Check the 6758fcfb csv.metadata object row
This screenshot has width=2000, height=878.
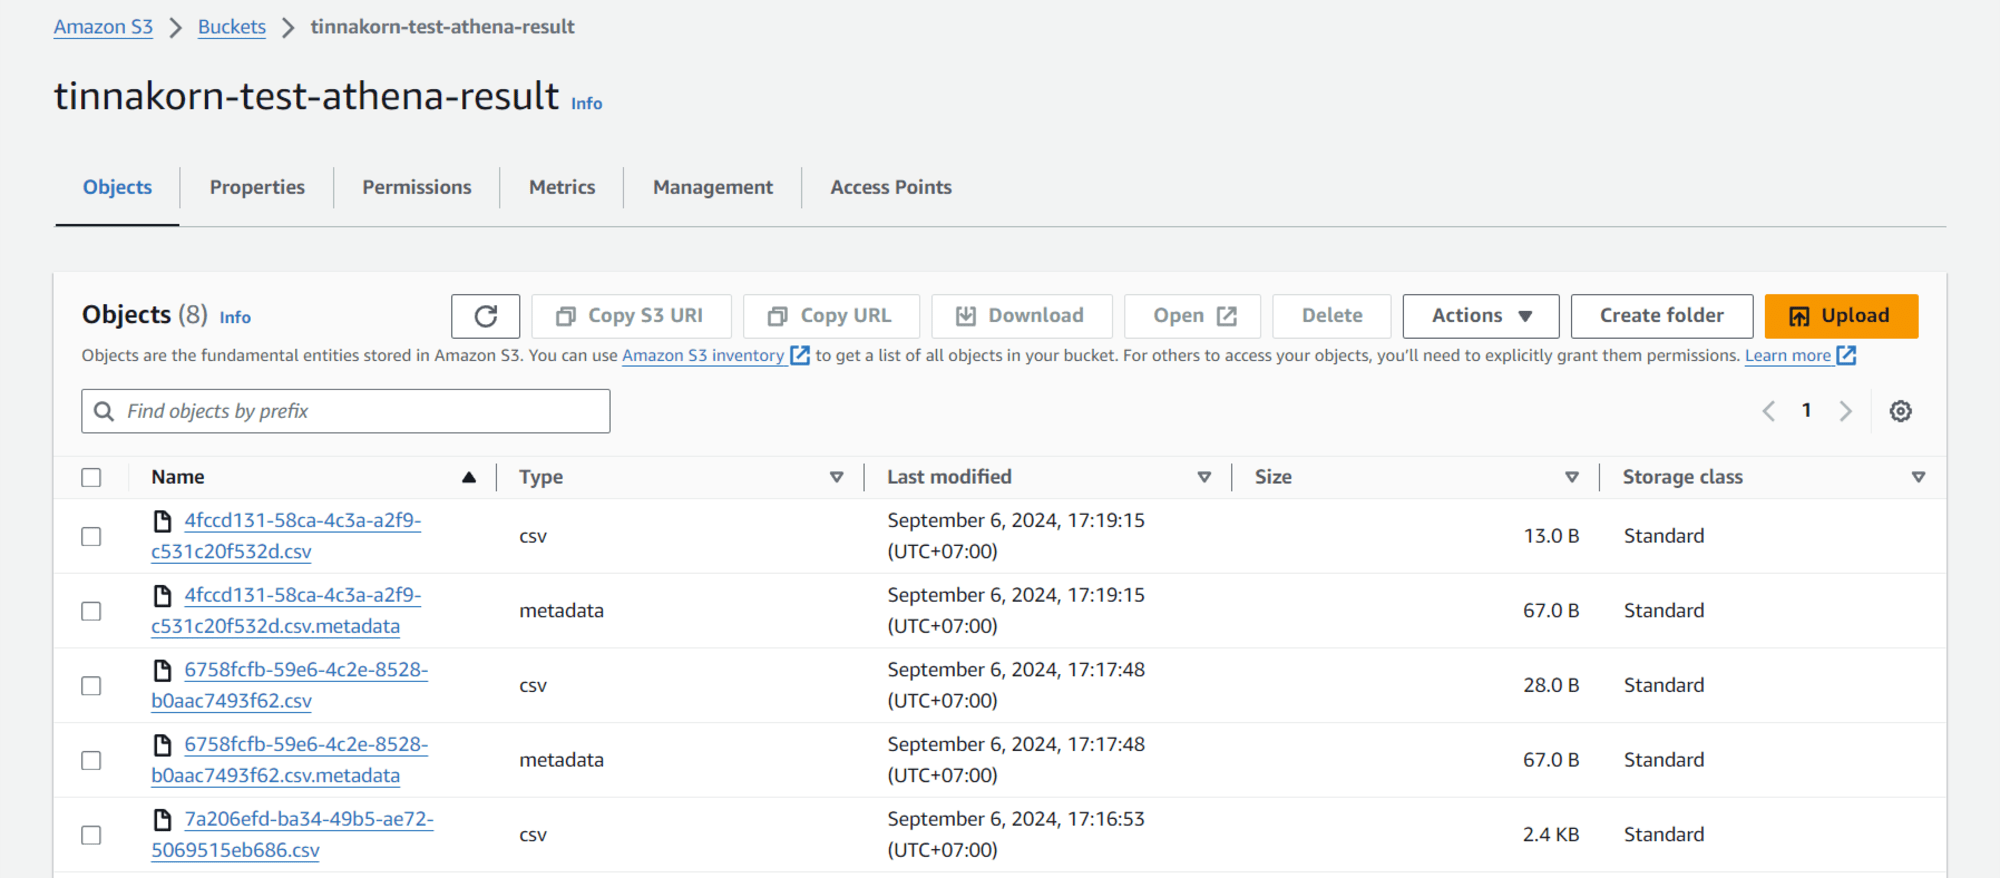91,760
